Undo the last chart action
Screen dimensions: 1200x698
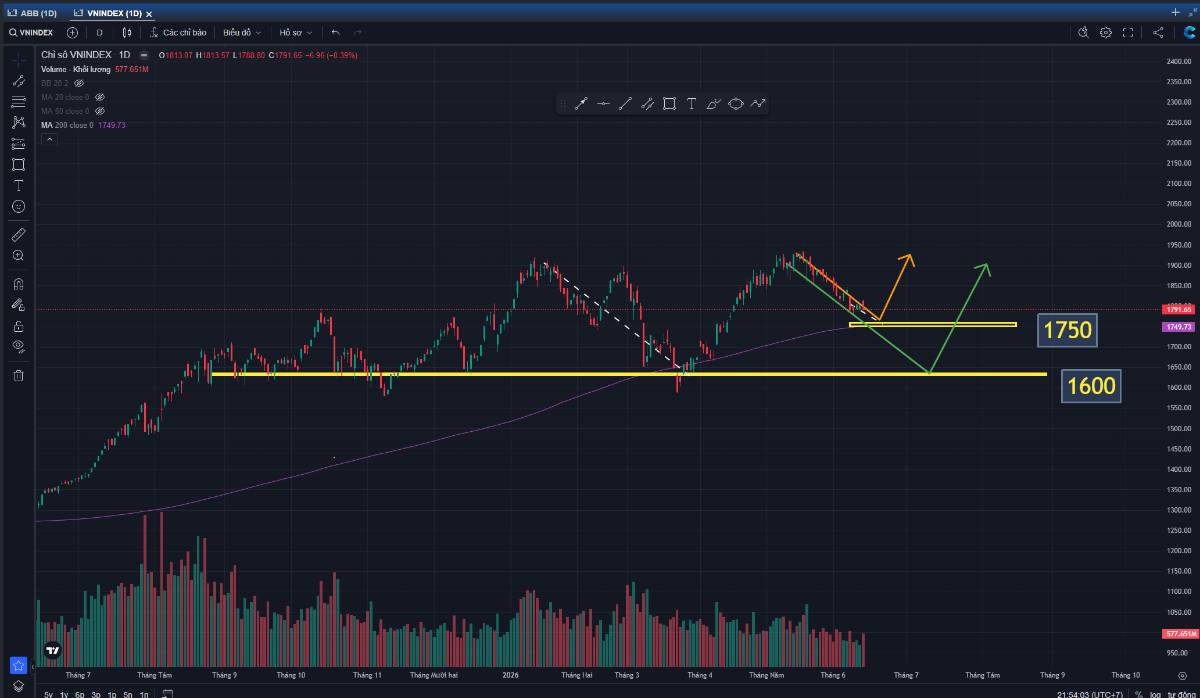click(336, 32)
